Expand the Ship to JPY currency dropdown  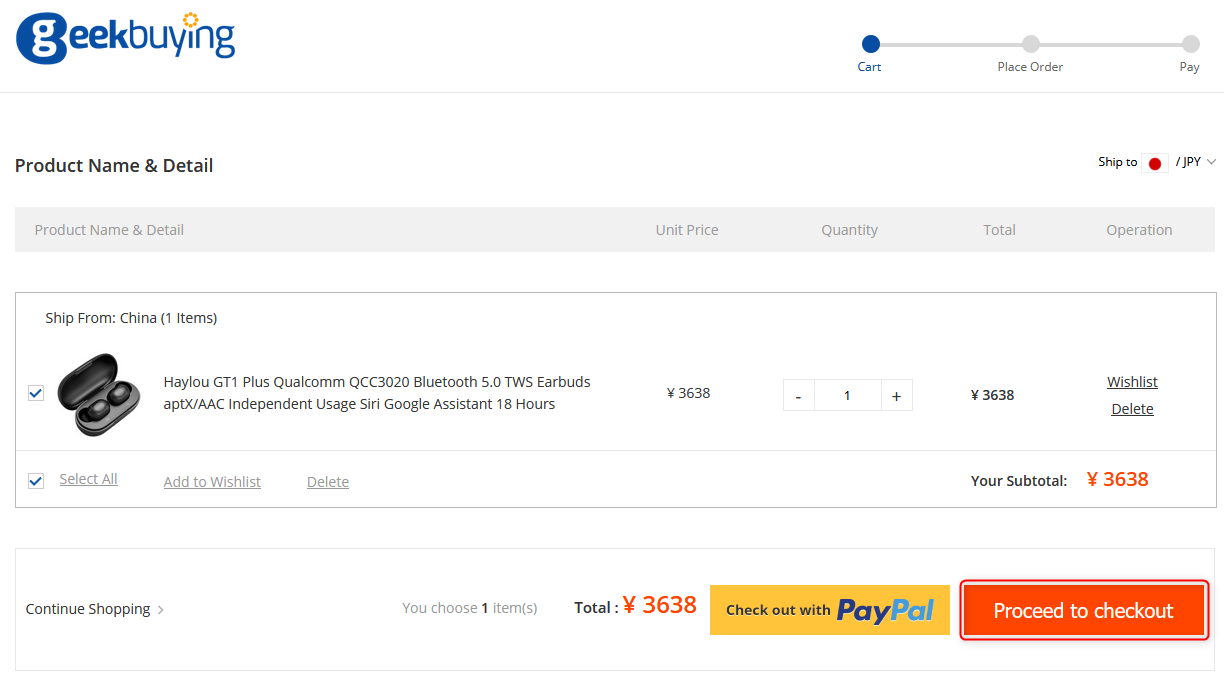tap(1194, 162)
